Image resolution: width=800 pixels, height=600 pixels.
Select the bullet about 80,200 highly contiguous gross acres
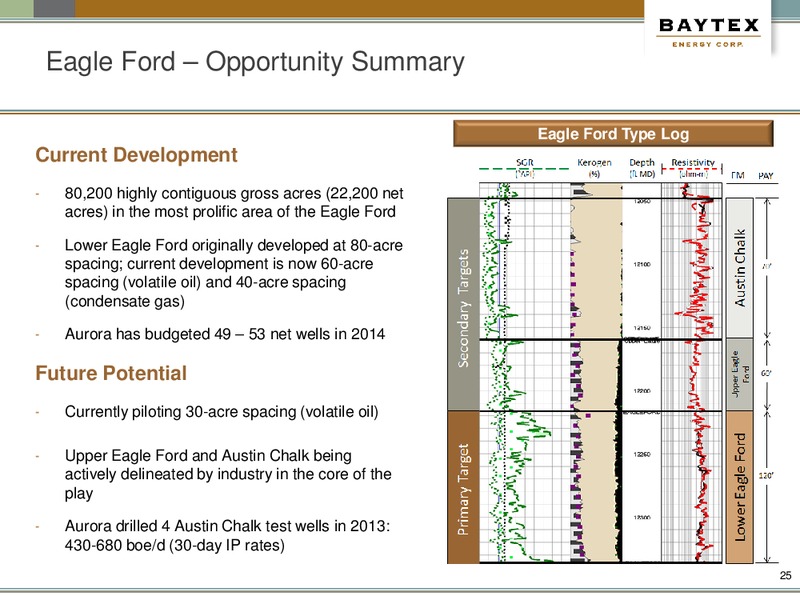click(234, 203)
